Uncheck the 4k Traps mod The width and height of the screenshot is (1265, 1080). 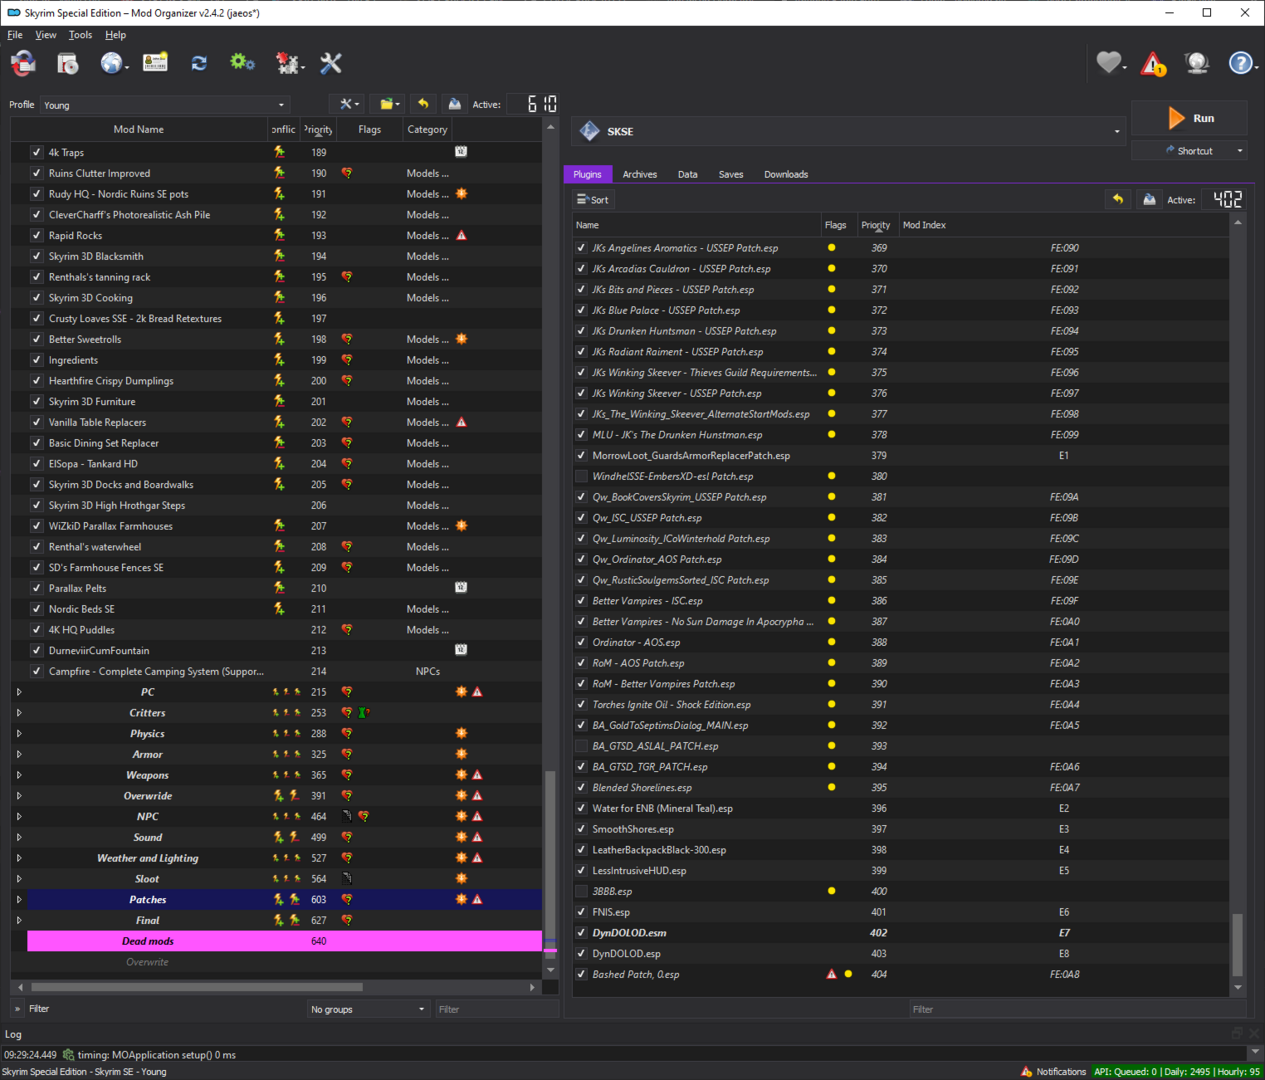(37, 152)
